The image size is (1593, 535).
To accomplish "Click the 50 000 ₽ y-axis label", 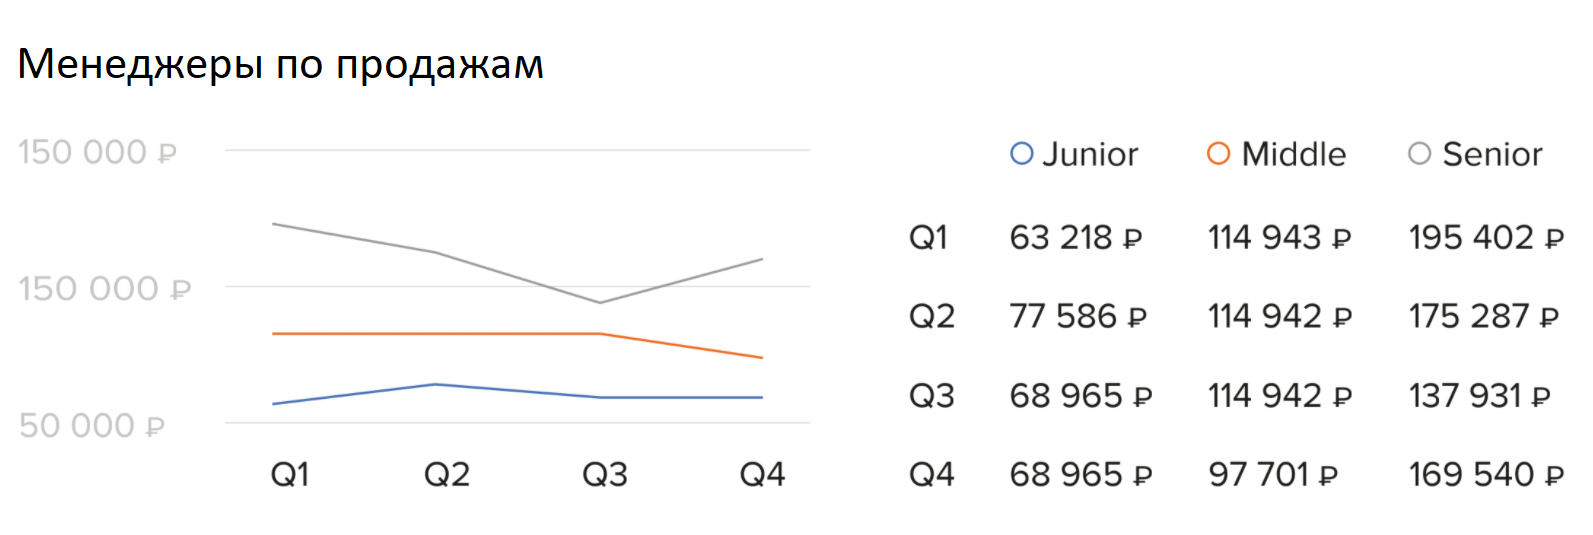I will (92, 426).
